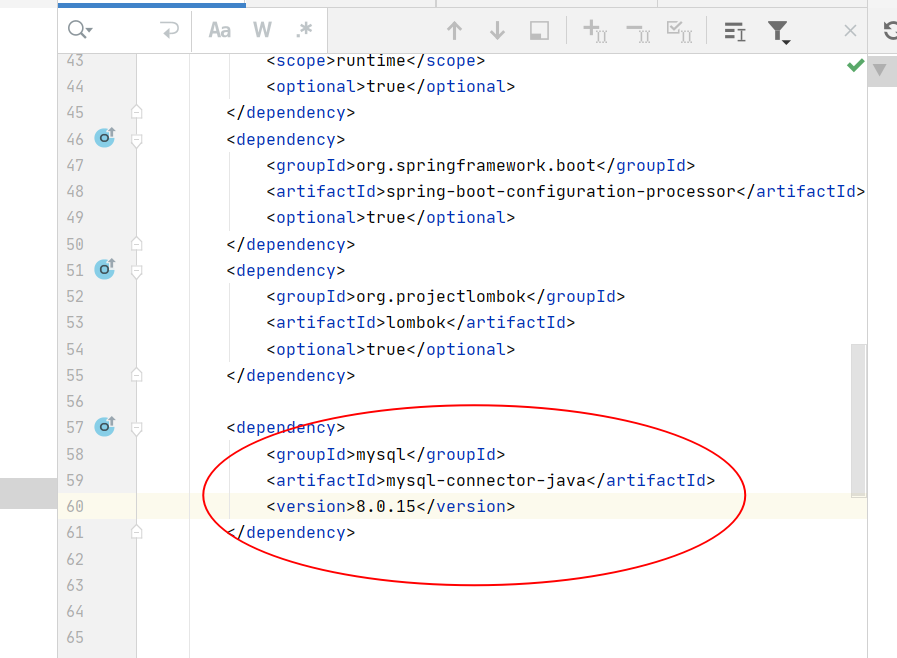This screenshot has width=897, height=658.
Task: Click fold end marker on line 50
Action: (x=136, y=244)
